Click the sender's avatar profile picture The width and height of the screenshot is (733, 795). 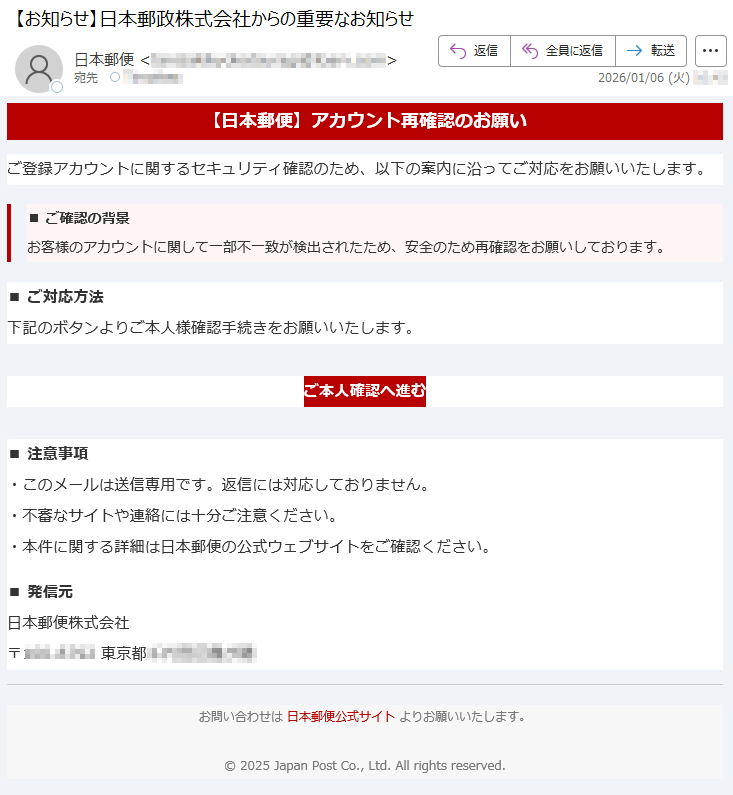point(39,69)
